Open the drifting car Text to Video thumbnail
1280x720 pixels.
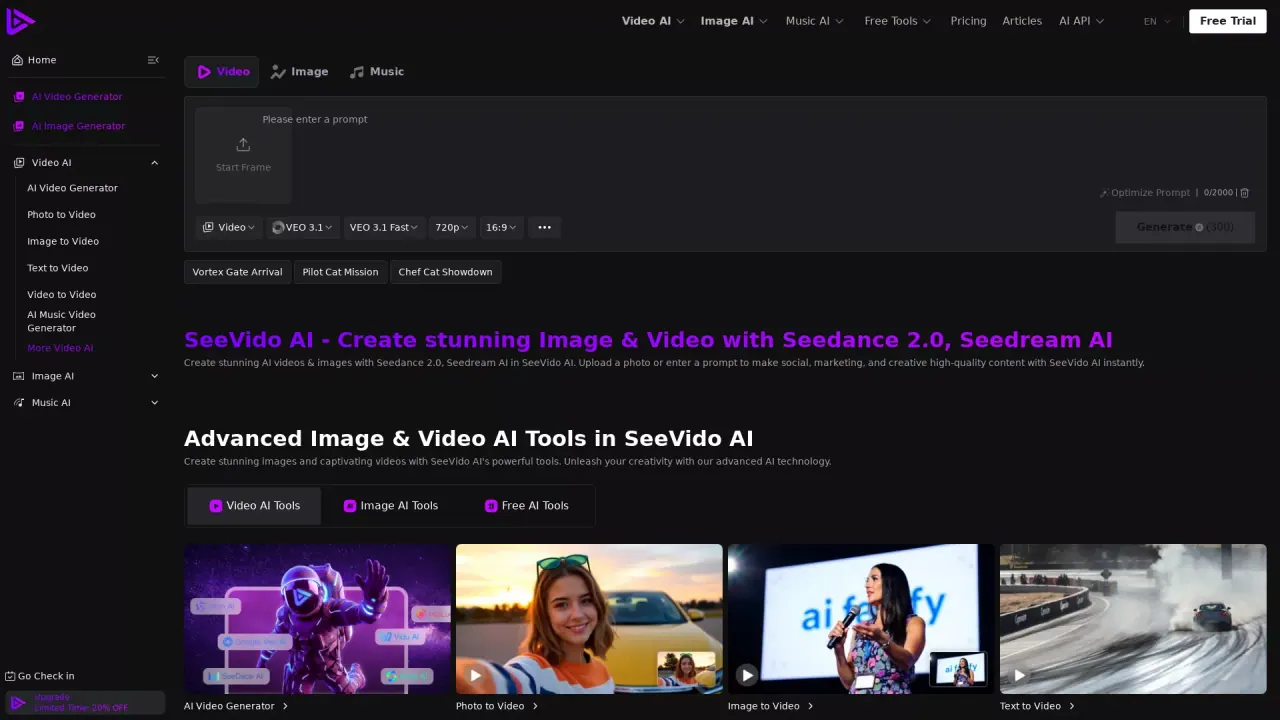click(1133, 619)
